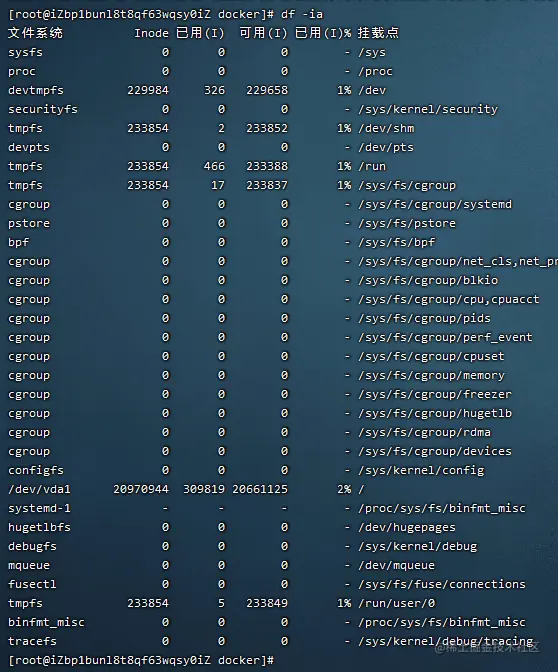This screenshot has height=672, width=558.
Task: Click 'binfmt_misc' filesystem name
Action: [x=46, y=622]
